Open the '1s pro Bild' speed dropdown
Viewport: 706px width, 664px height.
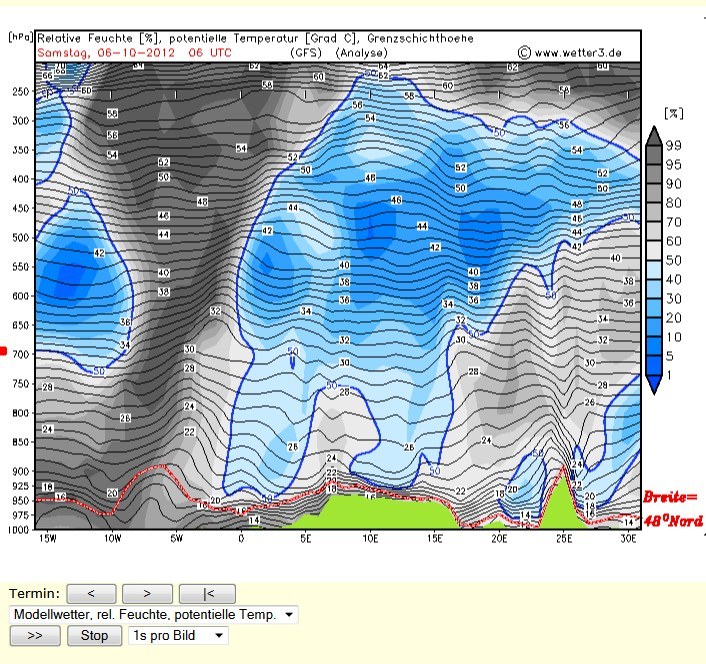click(x=178, y=635)
